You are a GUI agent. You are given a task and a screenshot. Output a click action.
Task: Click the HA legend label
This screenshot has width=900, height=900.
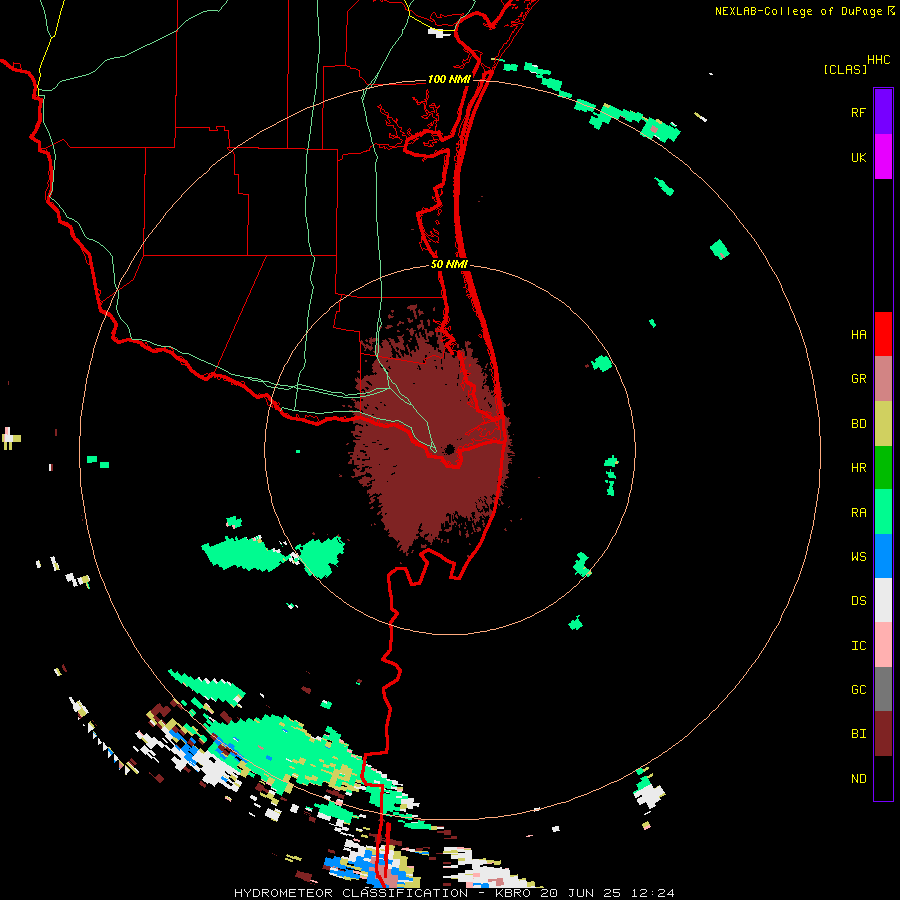858,334
